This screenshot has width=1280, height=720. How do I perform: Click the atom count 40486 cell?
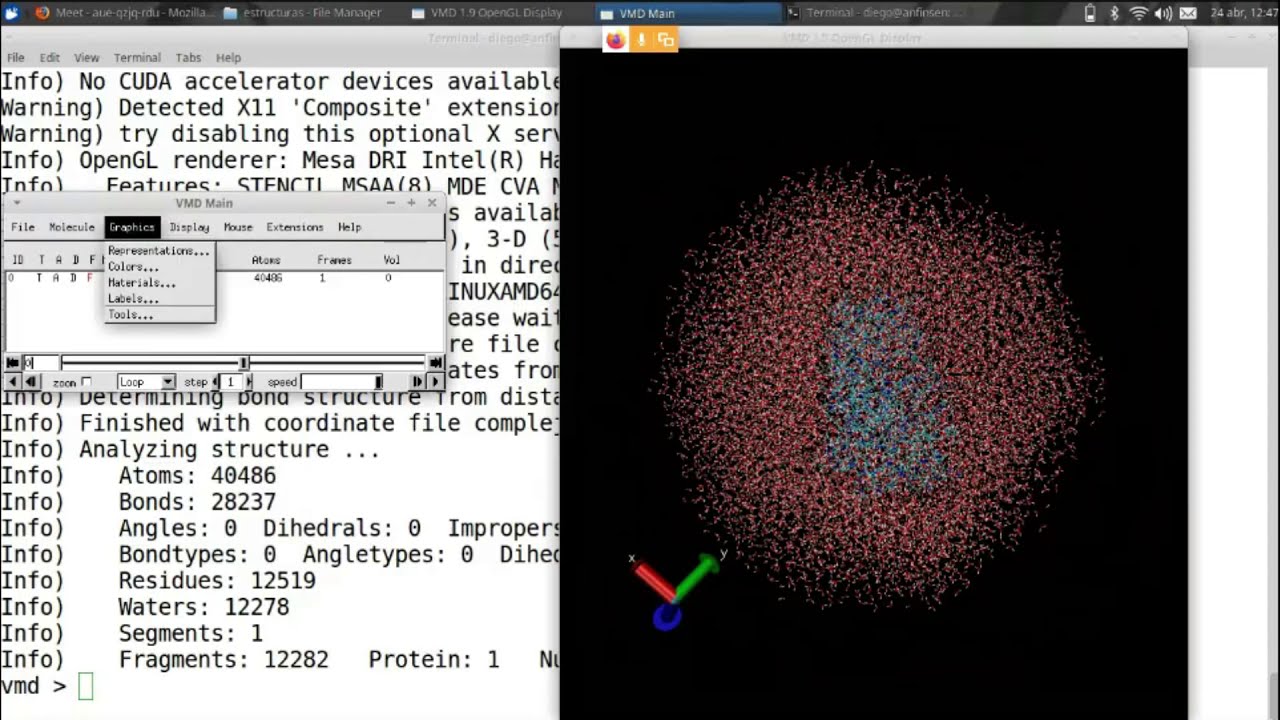pos(267,278)
